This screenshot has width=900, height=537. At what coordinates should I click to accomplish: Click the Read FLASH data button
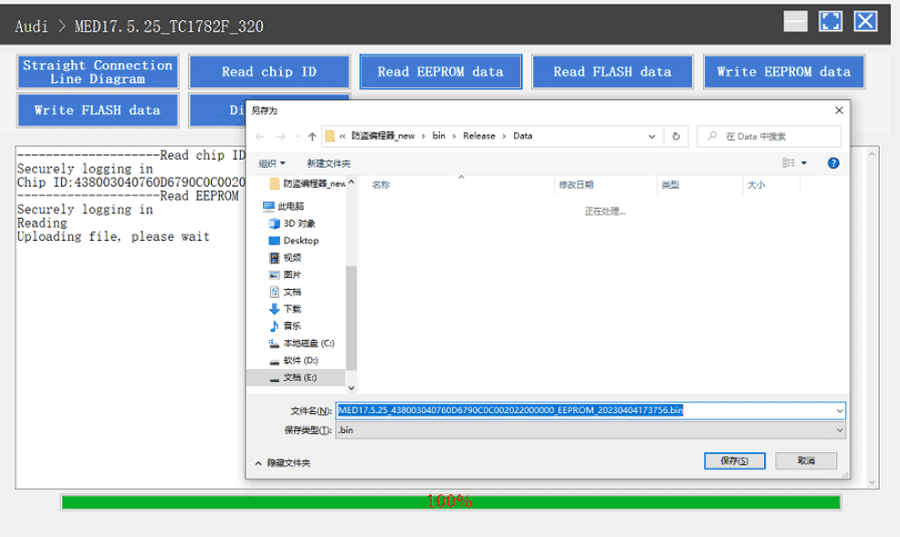[x=612, y=72]
